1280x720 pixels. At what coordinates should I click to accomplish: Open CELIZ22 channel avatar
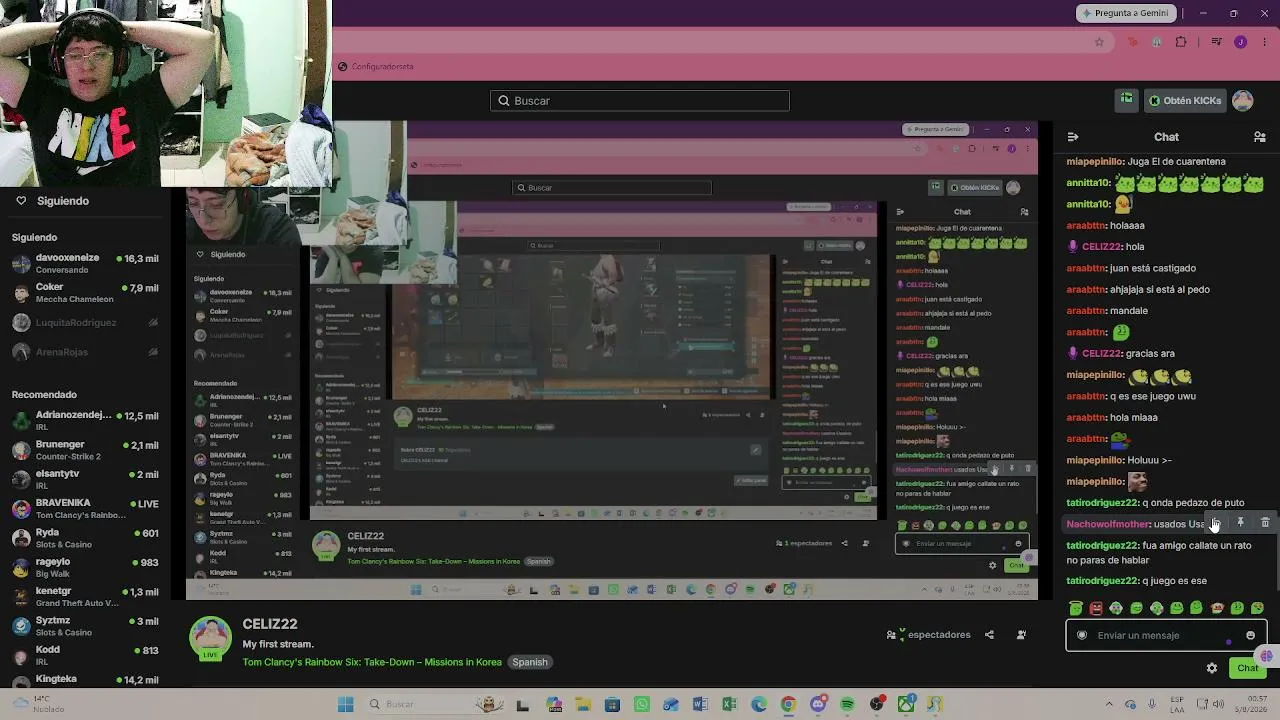point(211,640)
